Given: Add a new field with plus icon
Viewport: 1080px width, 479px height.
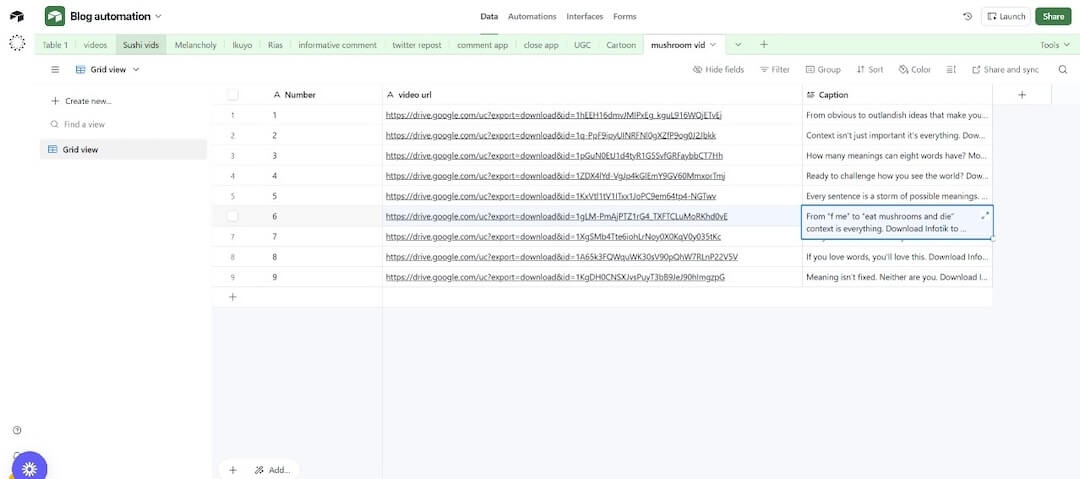Looking at the screenshot, I should tap(1022, 95).
